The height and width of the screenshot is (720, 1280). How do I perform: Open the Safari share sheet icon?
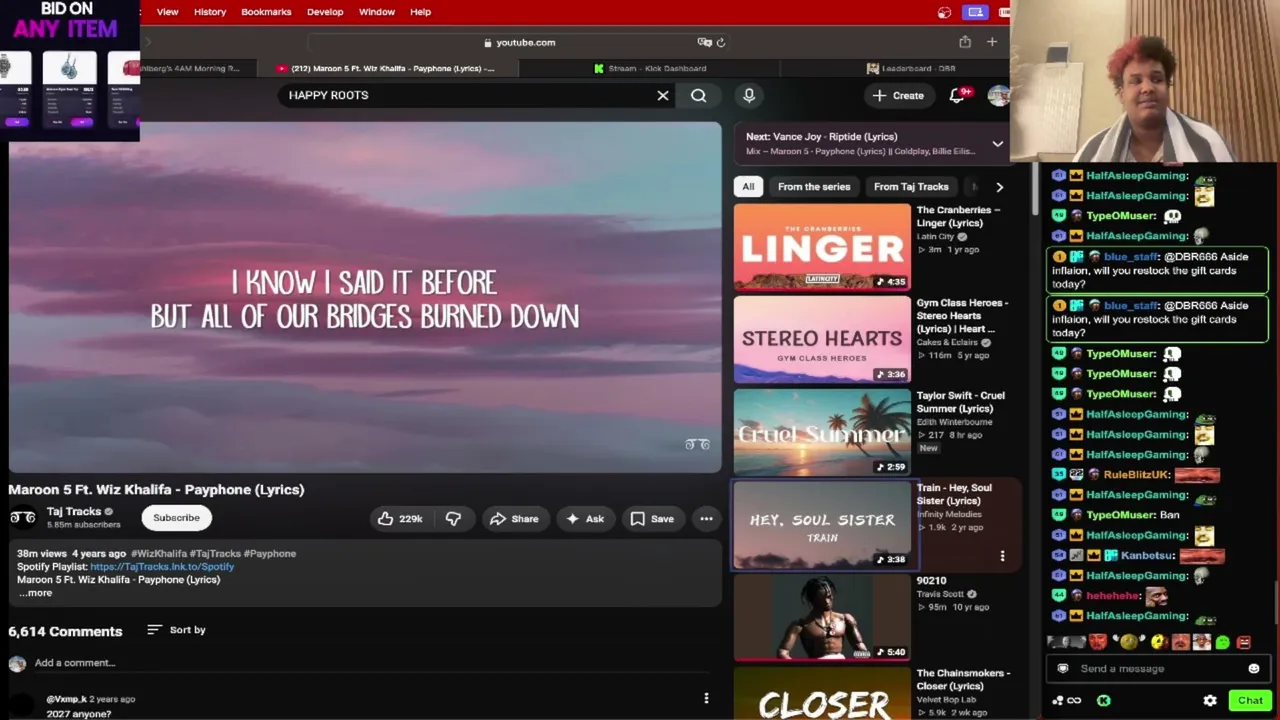[x=965, y=42]
